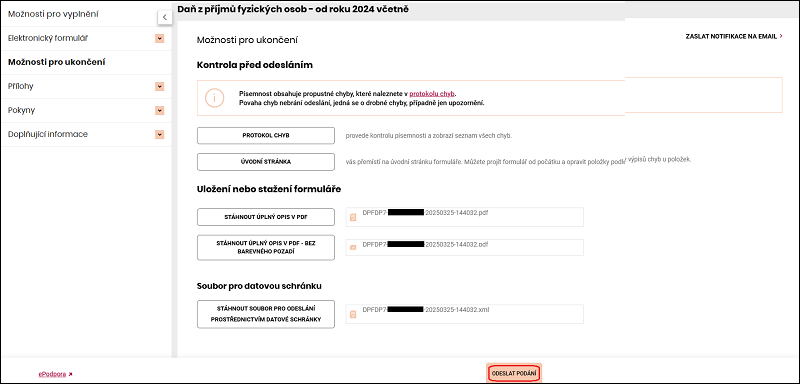Image resolution: width=800 pixels, height=384 pixels.
Task: Download file for datová schránka
Action: coord(266,314)
